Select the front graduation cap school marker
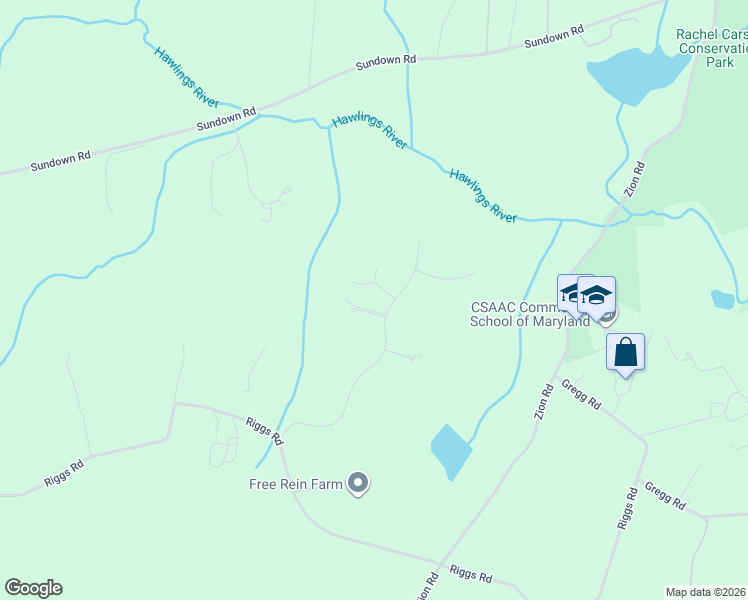 click(596, 296)
